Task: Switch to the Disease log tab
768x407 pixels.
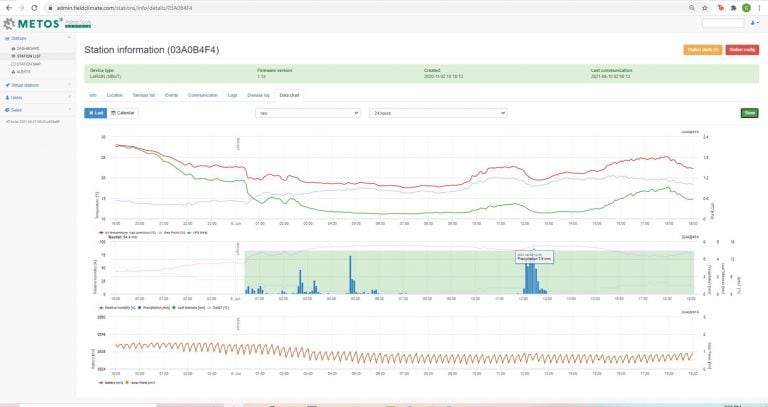Action: [259, 94]
